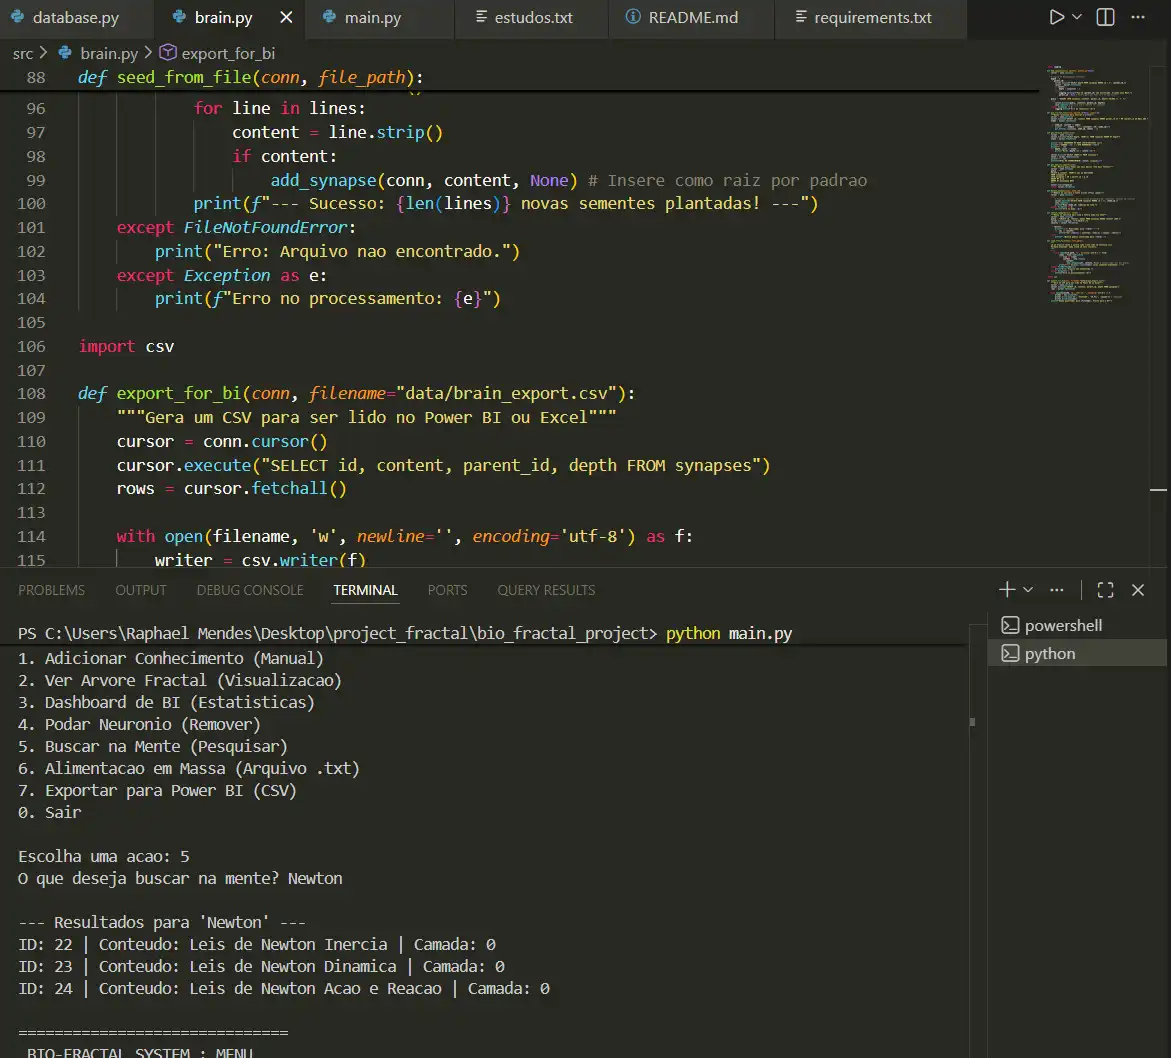Select the python terminal instance
This screenshot has height=1058, width=1171.
1050,653
